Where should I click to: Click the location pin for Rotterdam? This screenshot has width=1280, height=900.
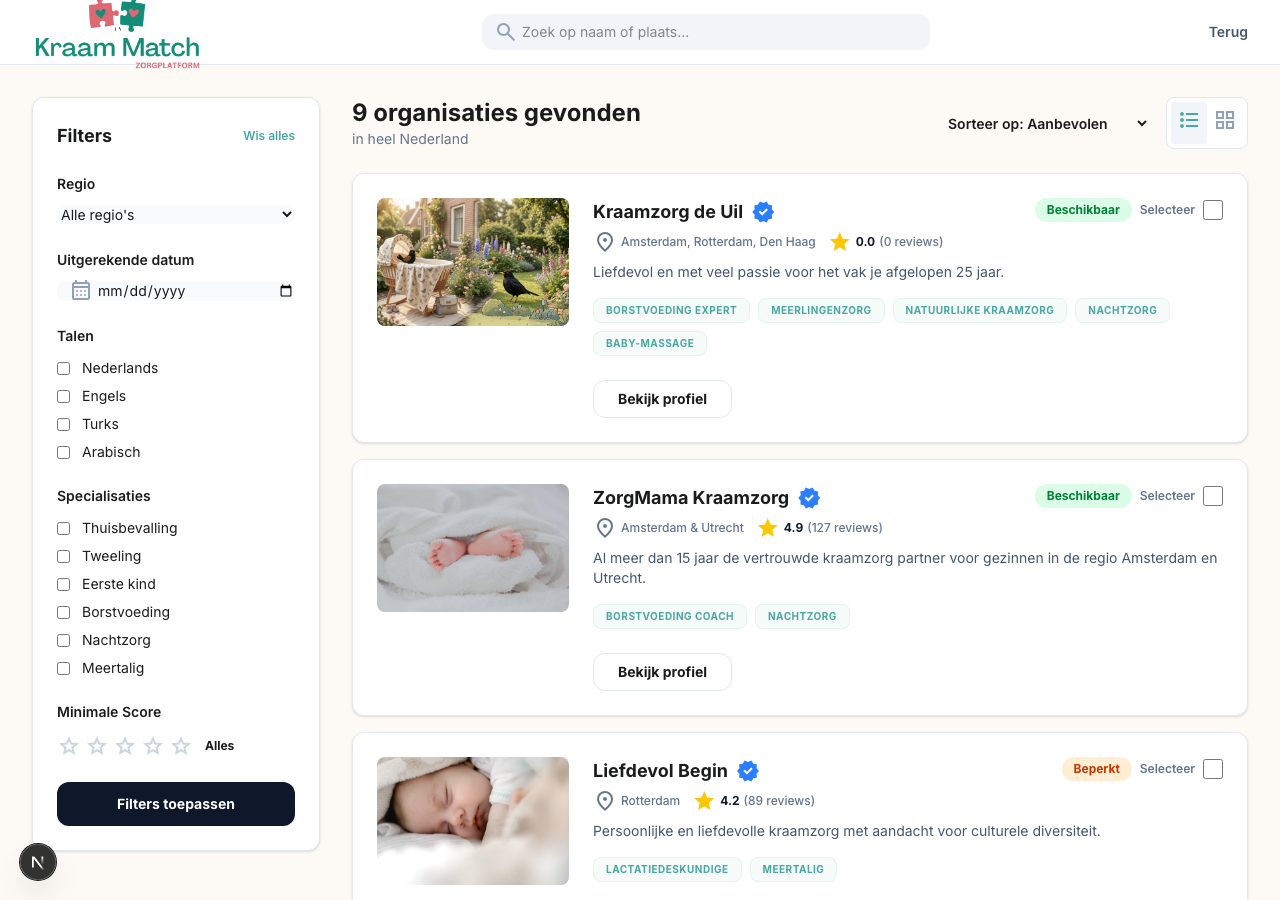click(x=604, y=801)
